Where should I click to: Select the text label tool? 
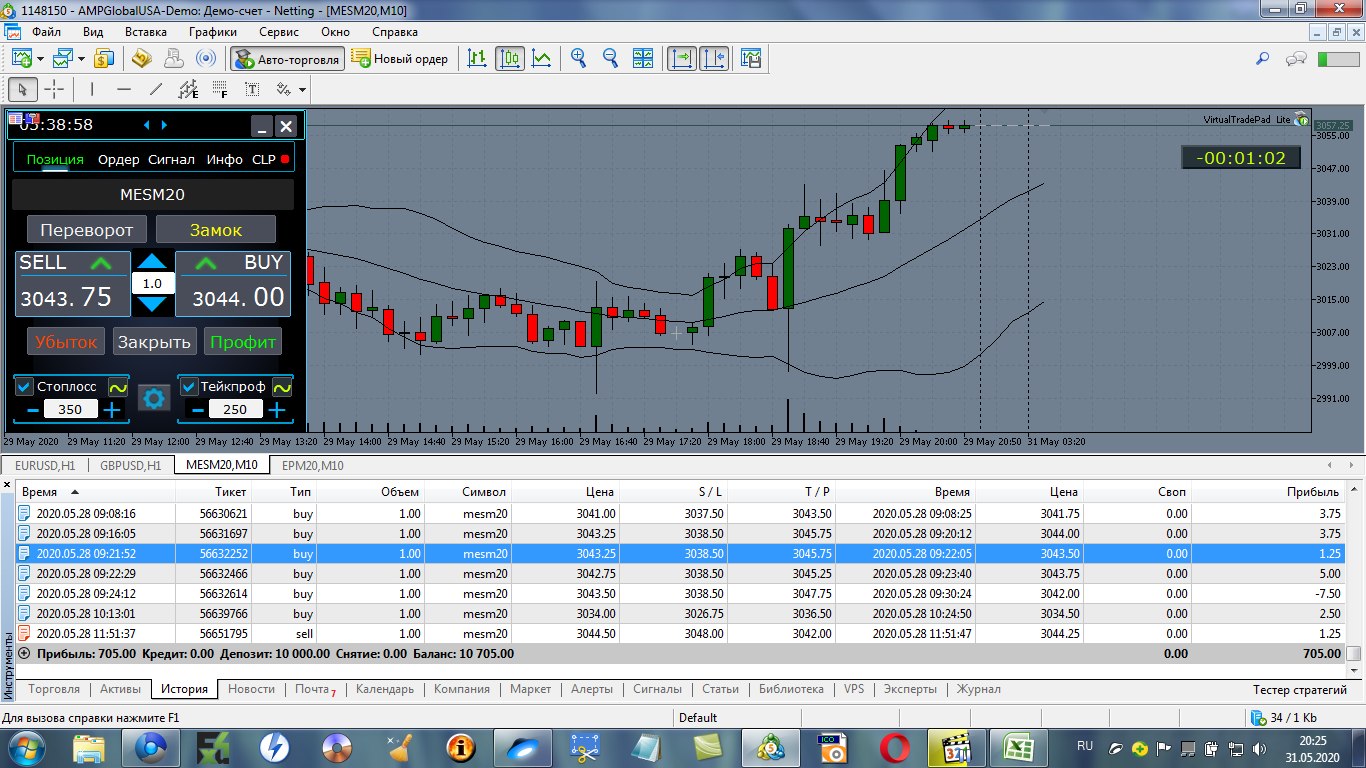coord(252,89)
